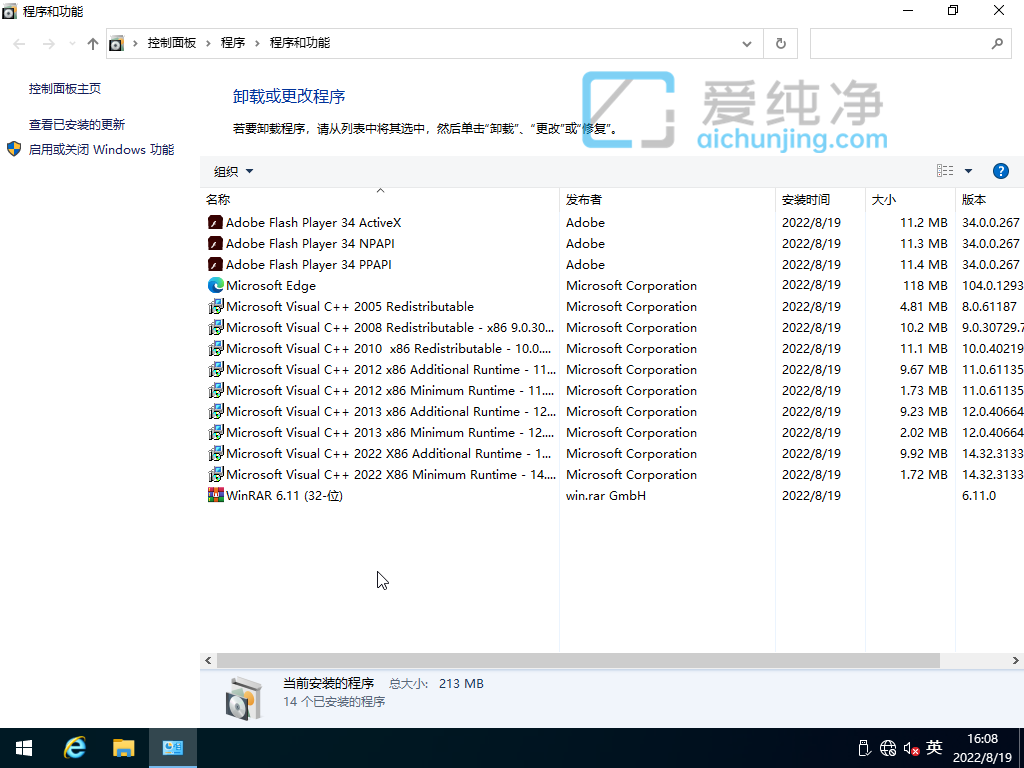Click the Adobe Flash Player 34 ActiveX icon

tap(216, 223)
